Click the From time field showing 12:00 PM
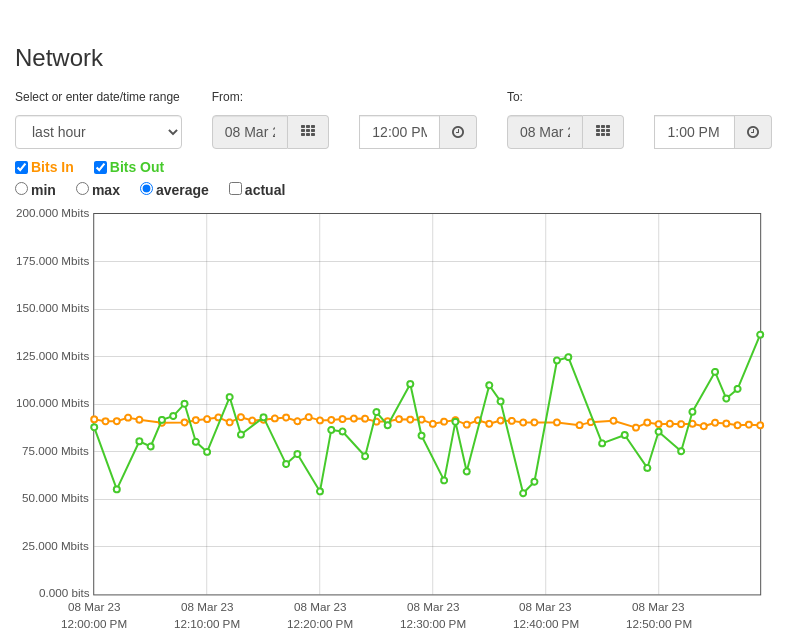 coord(400,132)
